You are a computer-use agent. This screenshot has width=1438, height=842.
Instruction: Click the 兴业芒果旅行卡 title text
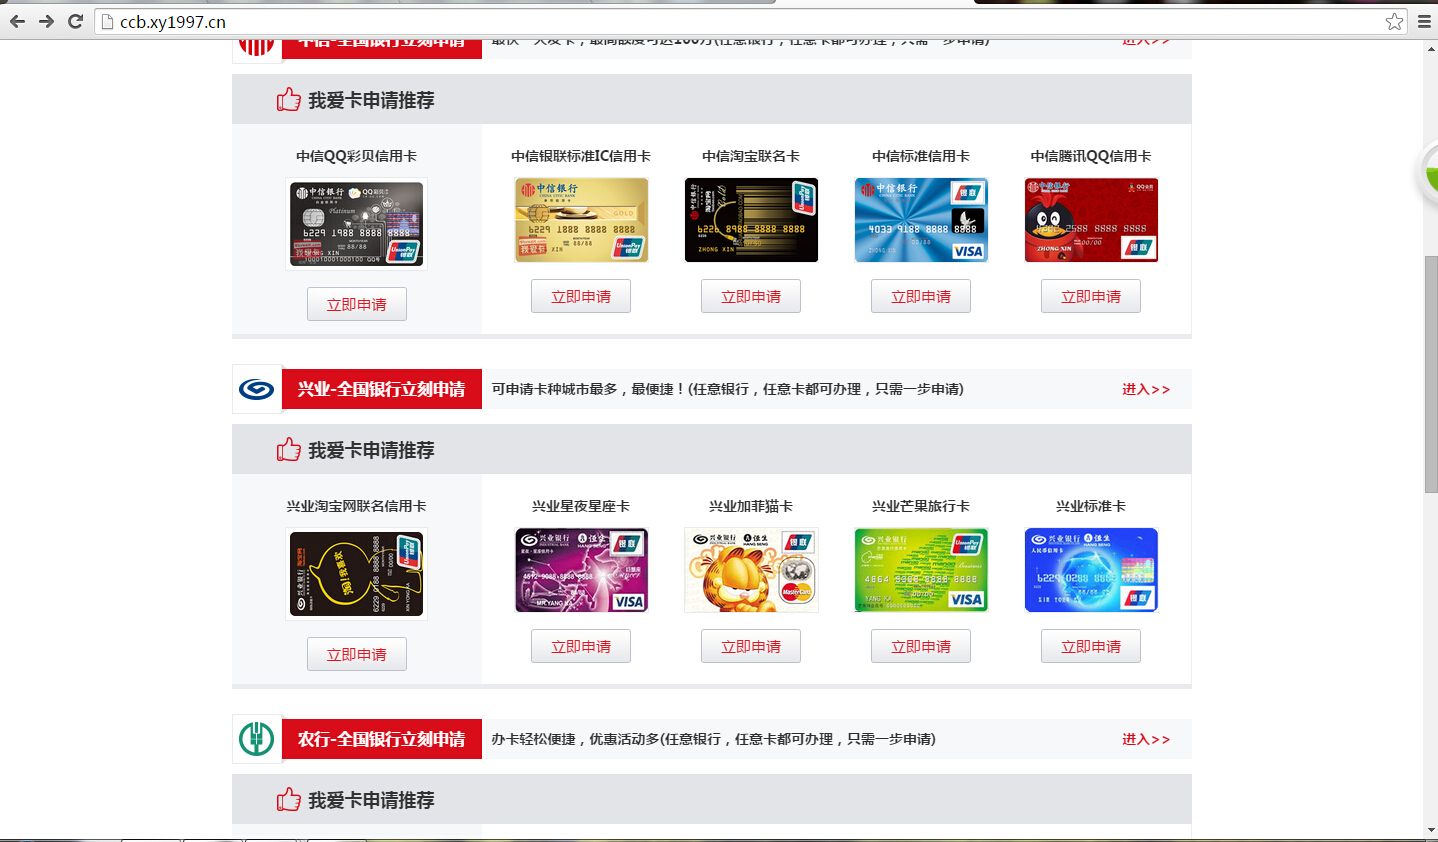(921, 506)
